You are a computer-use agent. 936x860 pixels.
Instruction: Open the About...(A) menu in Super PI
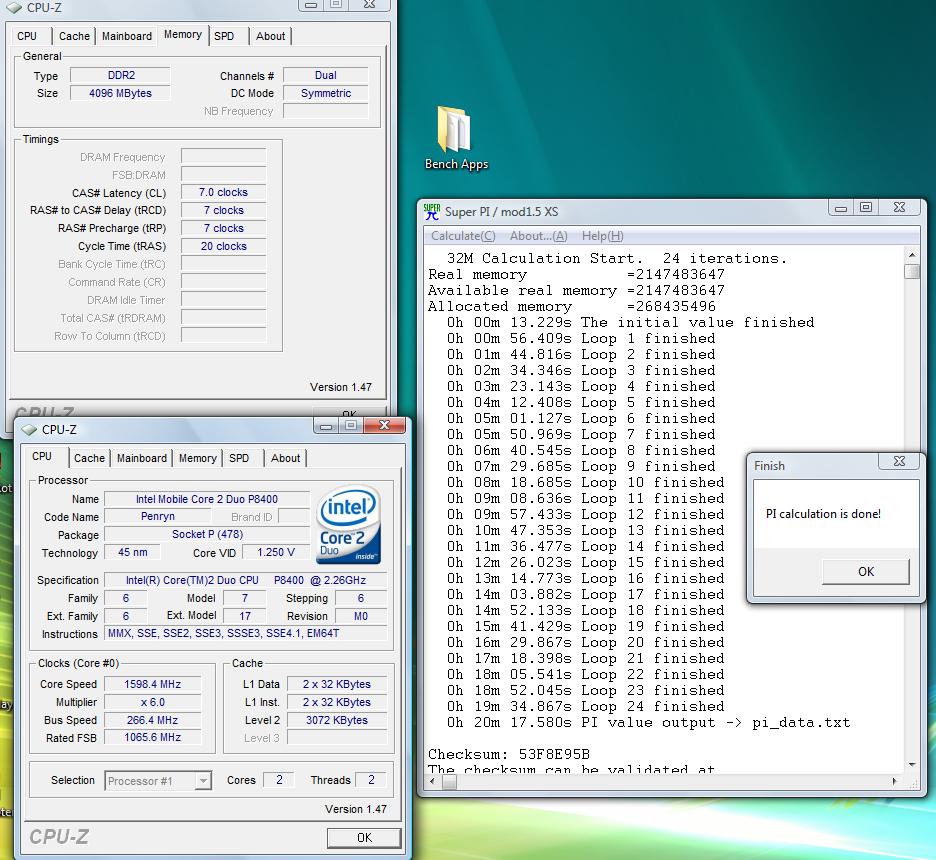tap(538, 236)
